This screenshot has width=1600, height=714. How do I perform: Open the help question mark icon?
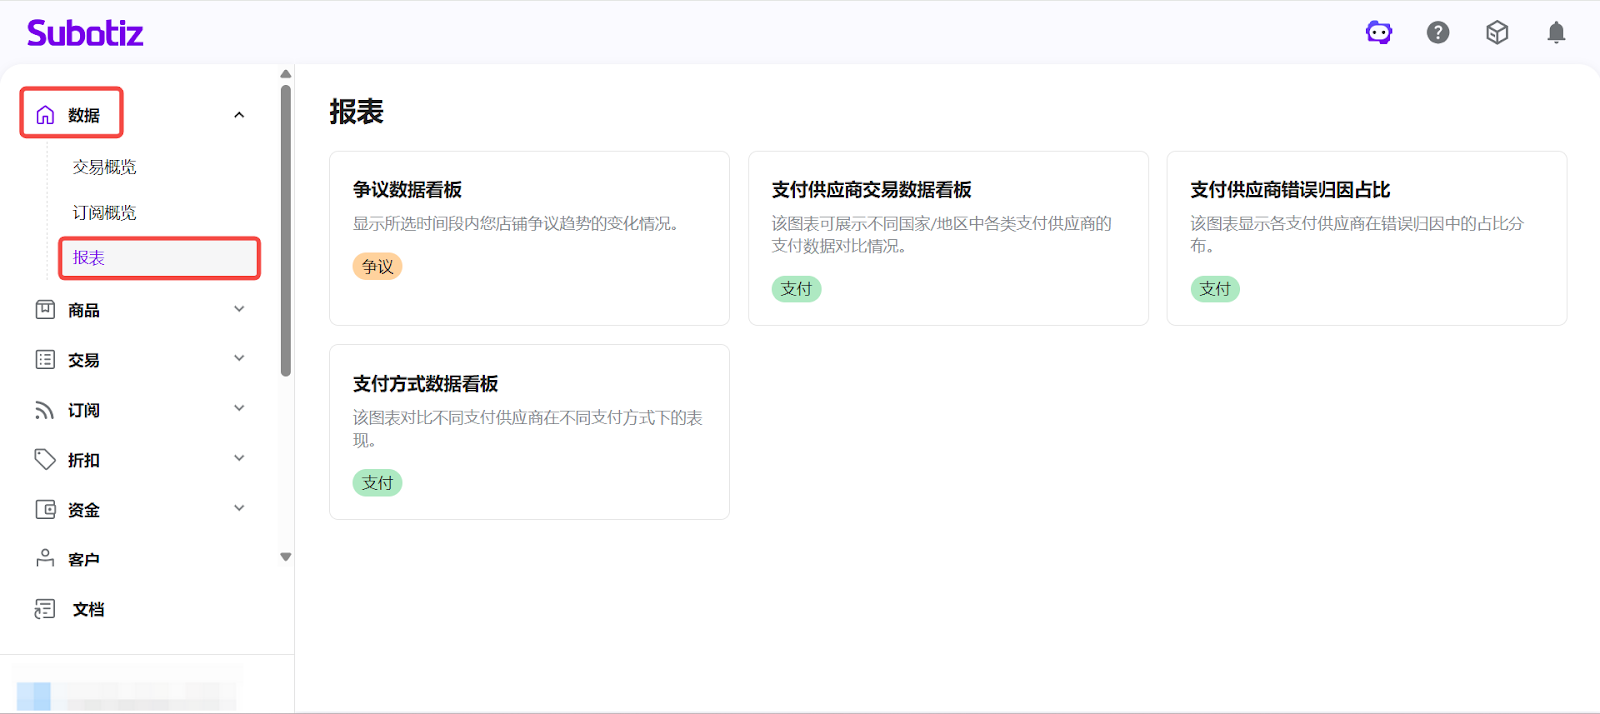pos(1438,33)
